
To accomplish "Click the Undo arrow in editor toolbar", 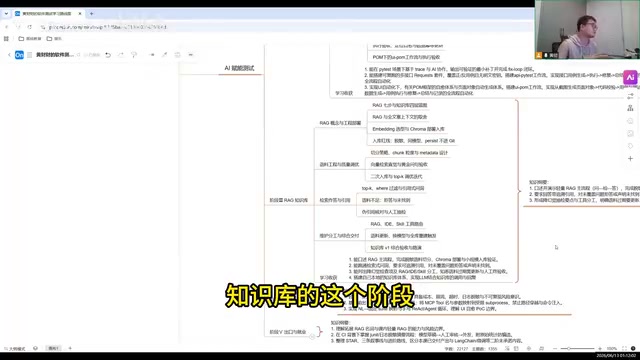I will point(108,55).
